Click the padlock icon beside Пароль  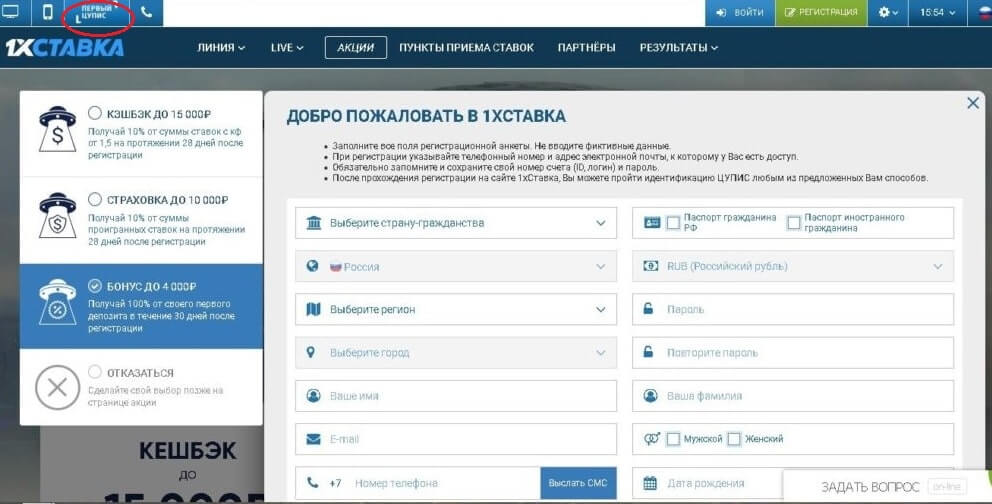(648, 309)
